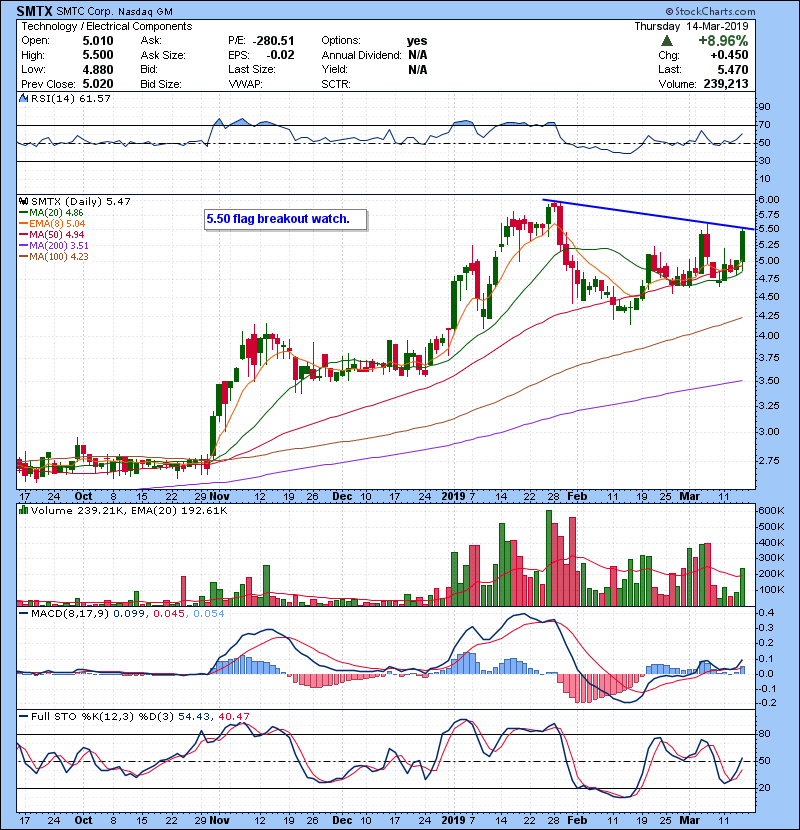
Task: Click the RSI(14) indicator icon
Action: point(23,98)
